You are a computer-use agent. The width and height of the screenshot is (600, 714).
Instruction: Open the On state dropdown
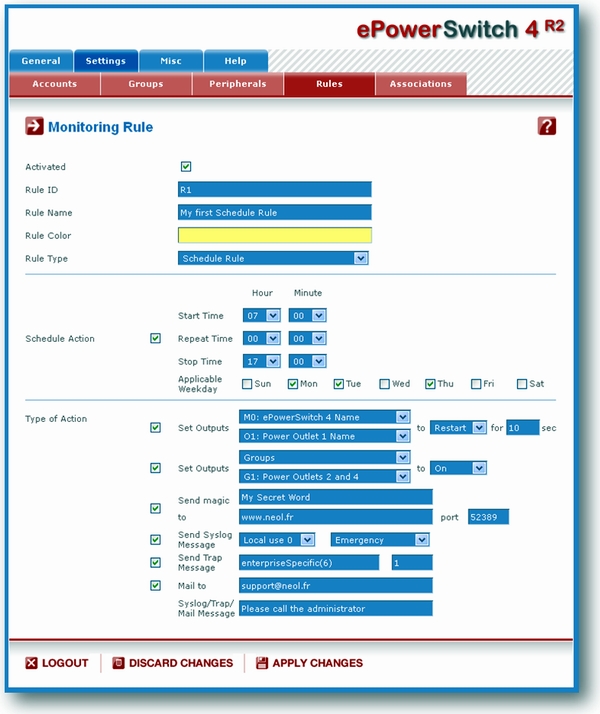point(458,468)
